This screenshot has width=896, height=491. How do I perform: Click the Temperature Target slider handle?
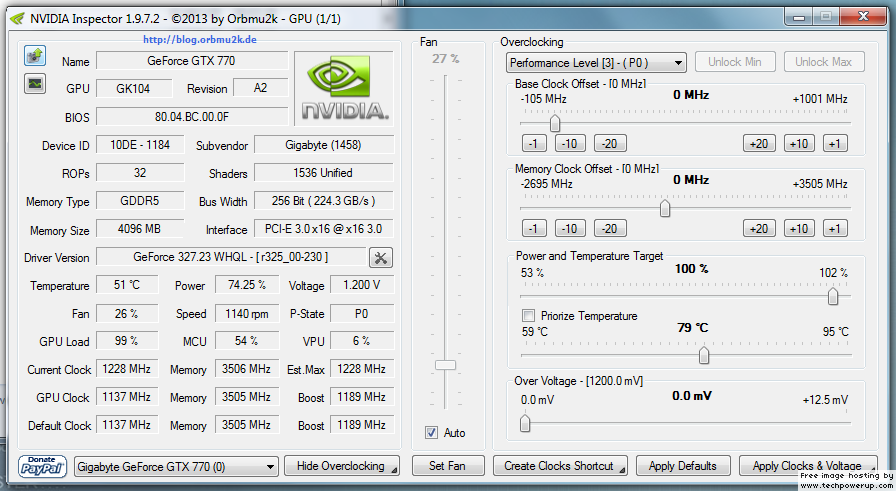[704, 355]
